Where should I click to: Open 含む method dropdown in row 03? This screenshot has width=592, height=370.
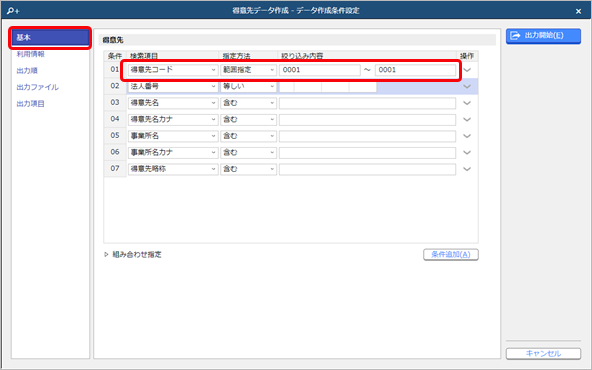pos(248,103)
